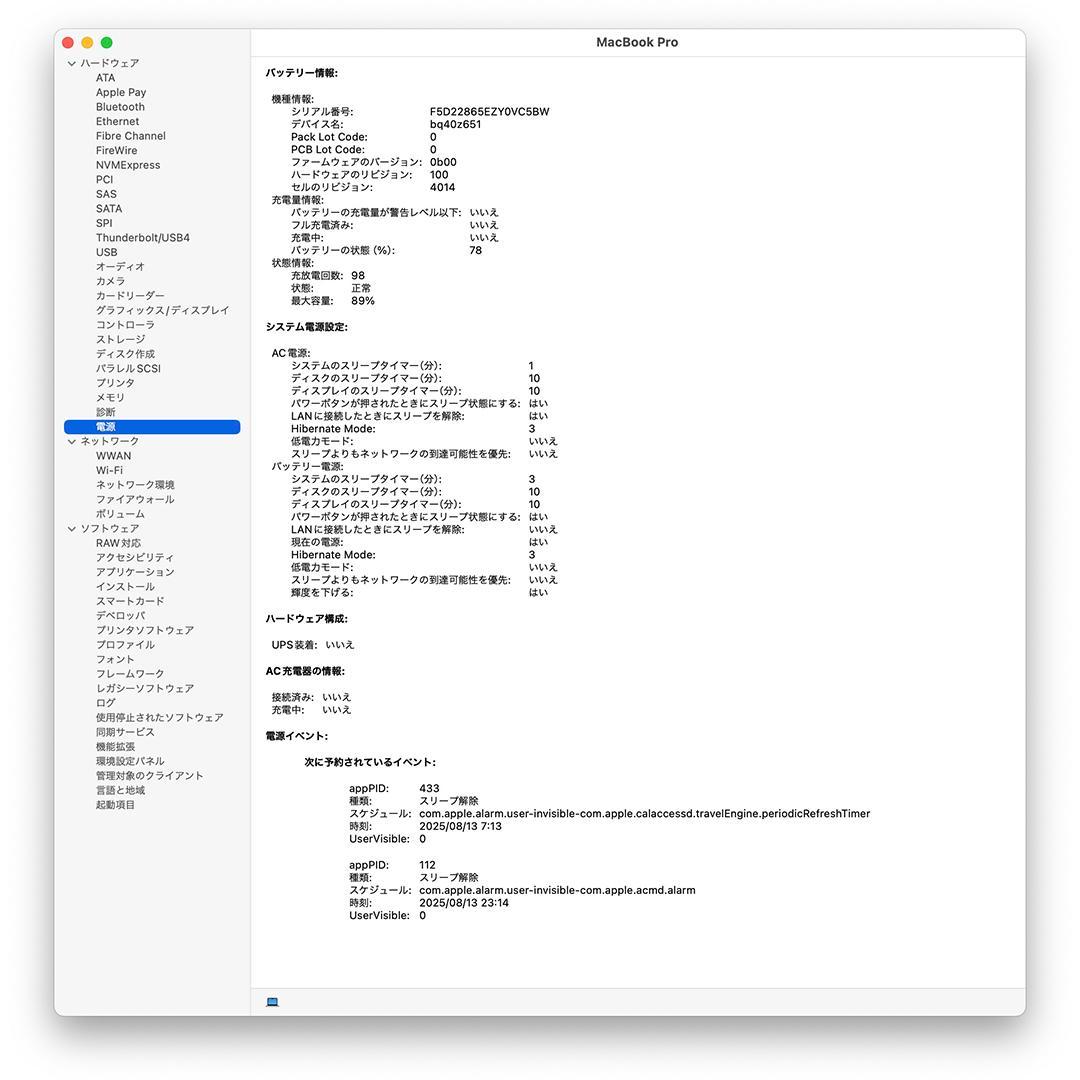Click the green full-screen window button
This screenshot has width=1080, height=1080.
pyautogui.click(x=107, y=43)
